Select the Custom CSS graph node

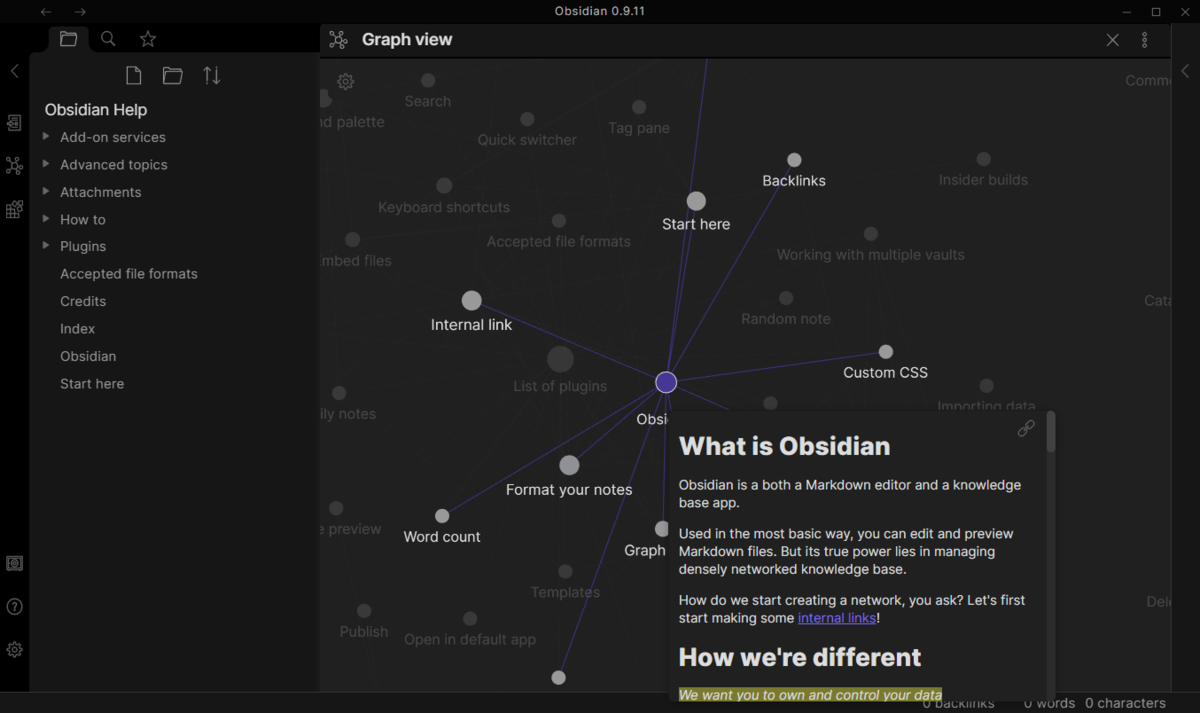pyautogui.click(x=885, y=351)
